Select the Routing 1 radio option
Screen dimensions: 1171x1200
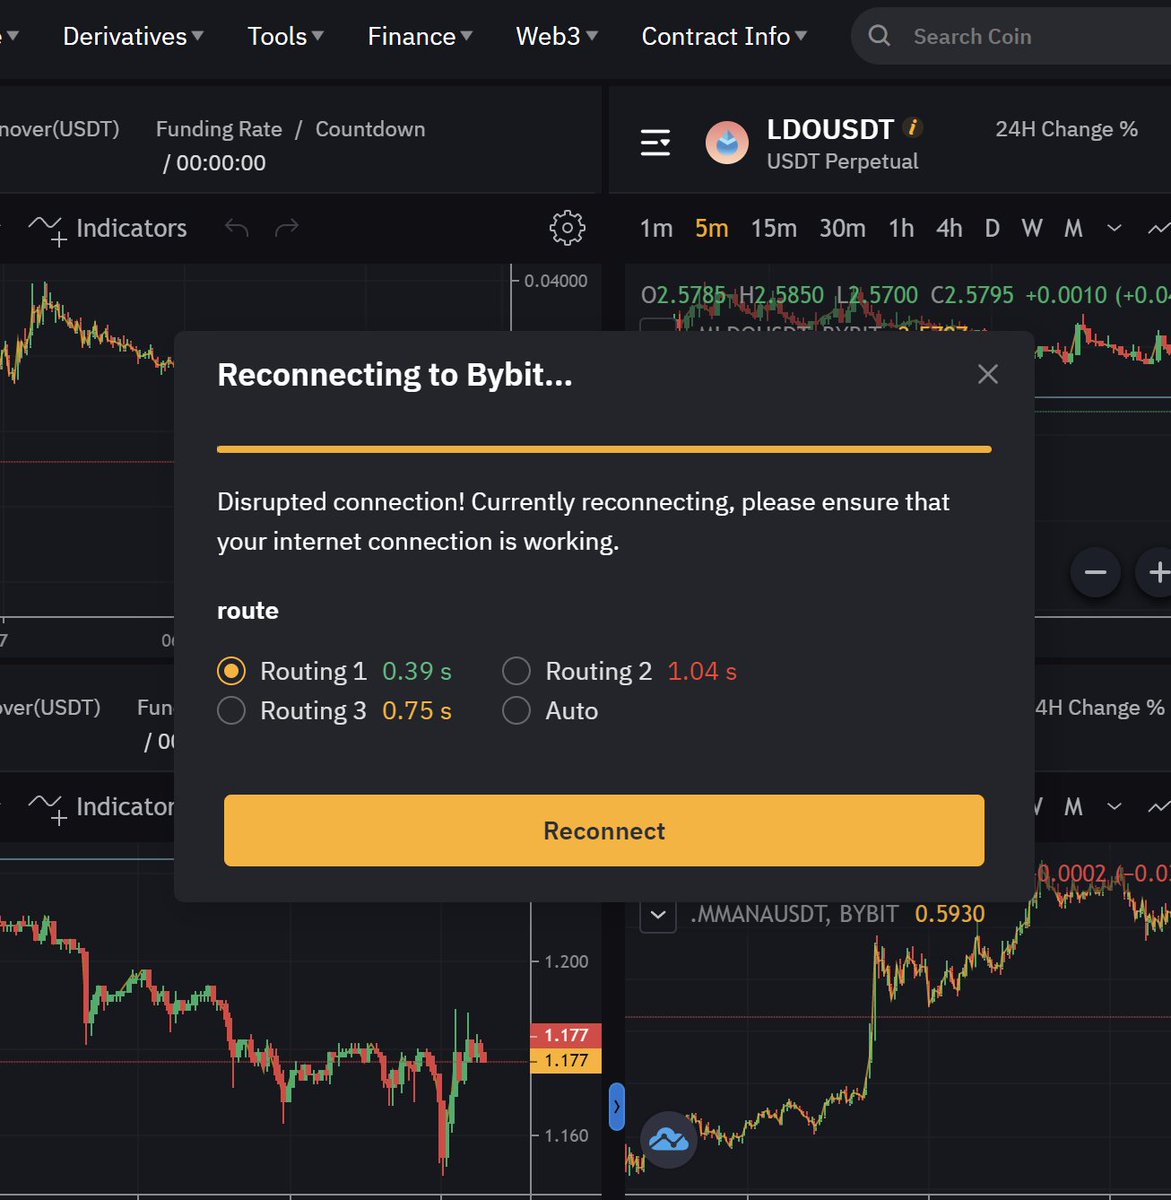pos(231,670)
